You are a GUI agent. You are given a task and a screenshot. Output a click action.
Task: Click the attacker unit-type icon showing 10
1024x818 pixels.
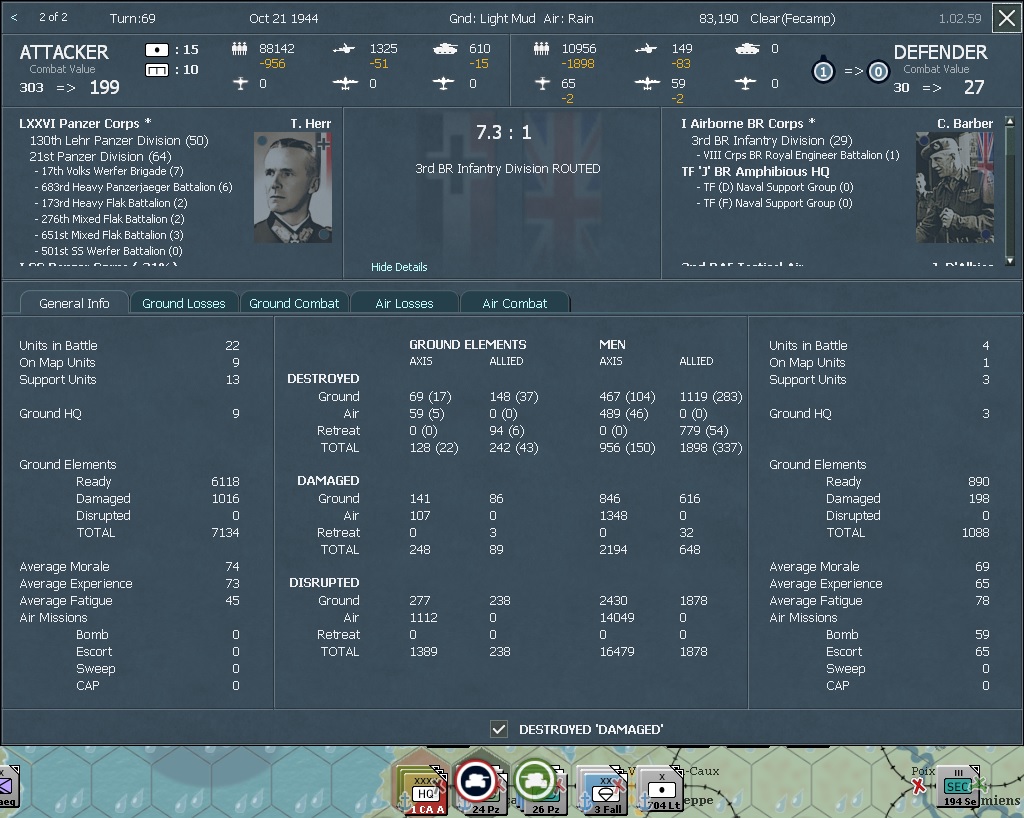point(157,70)
